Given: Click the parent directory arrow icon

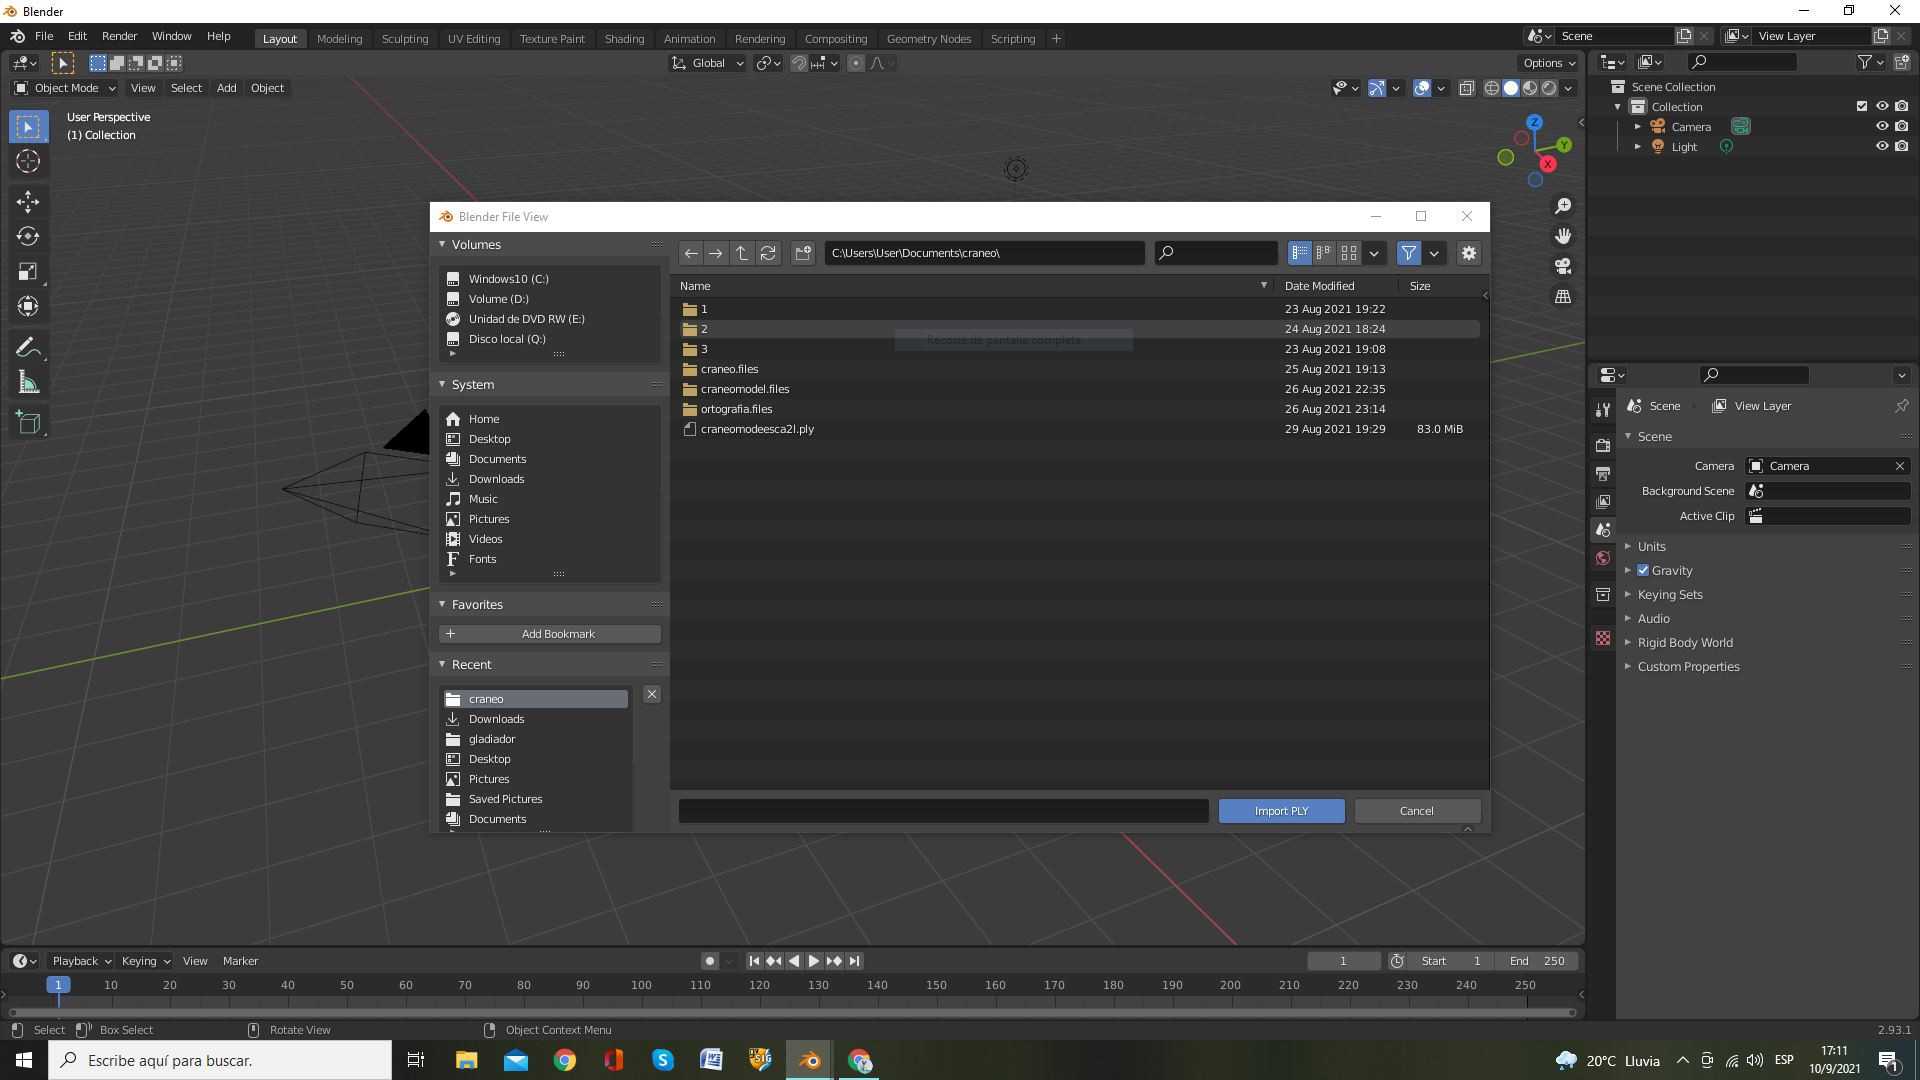Looking at the screenshot, I should (x=741, y=253).
